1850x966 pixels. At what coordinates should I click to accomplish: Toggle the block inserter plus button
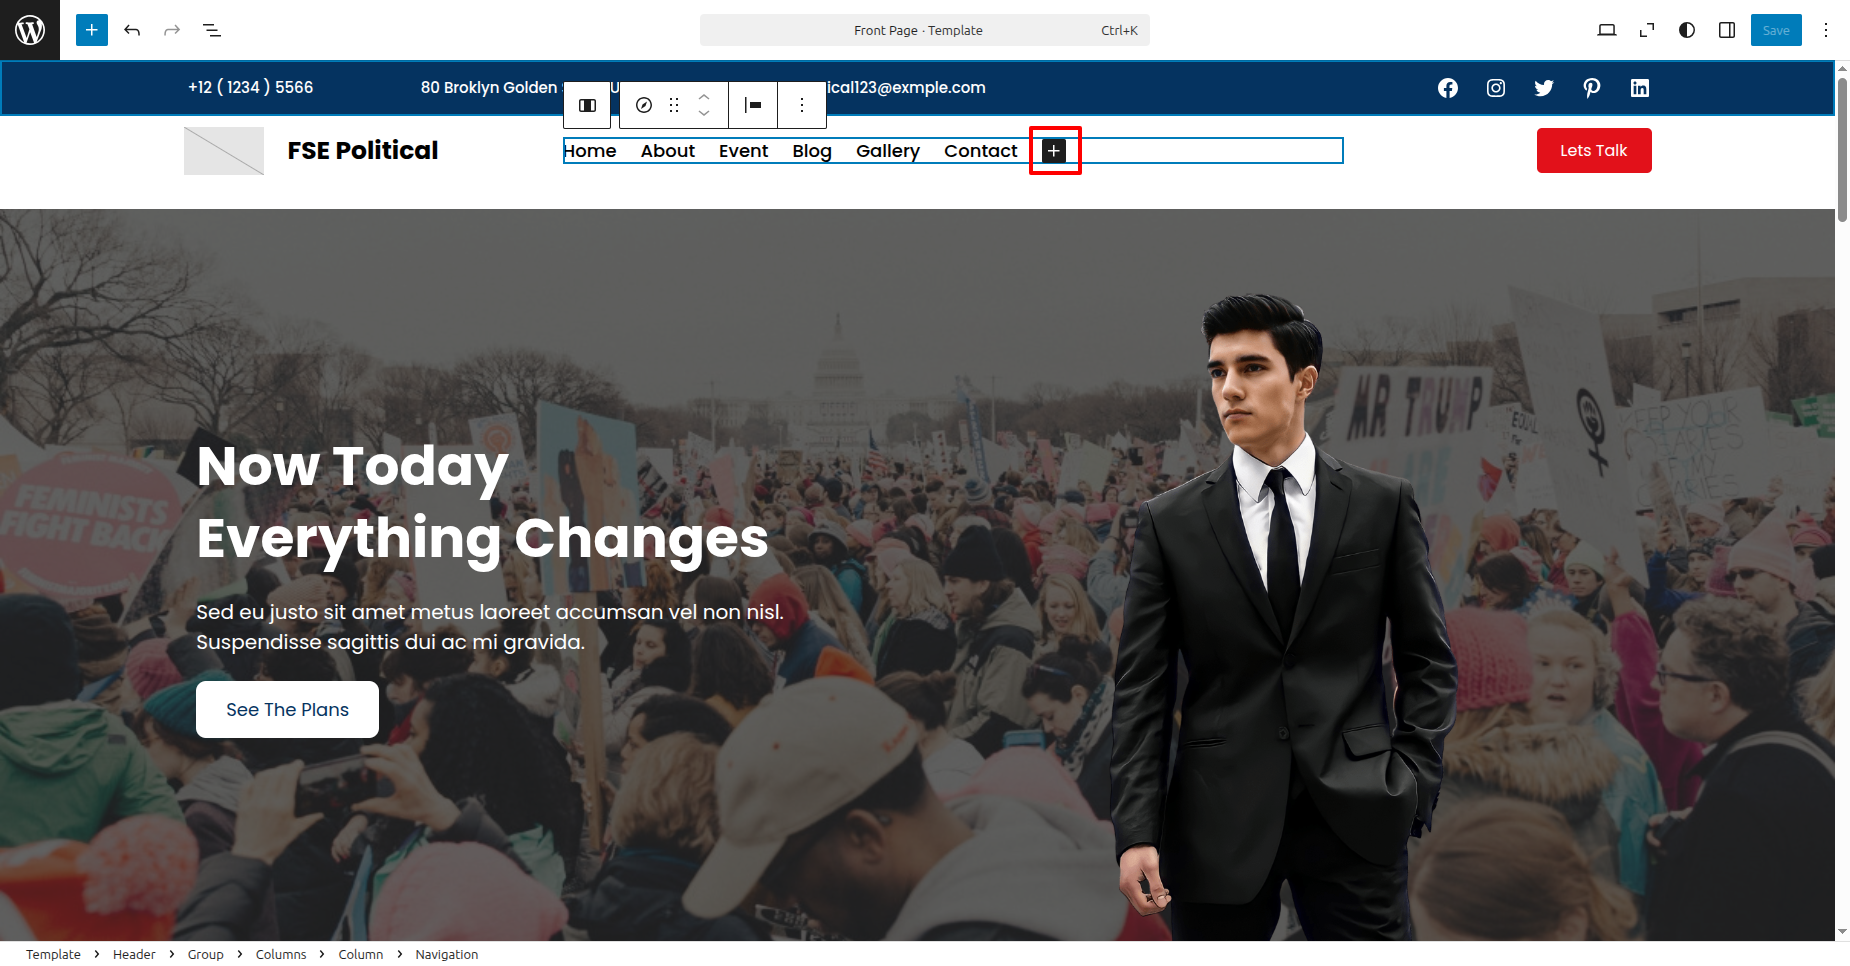coord(92,30)
